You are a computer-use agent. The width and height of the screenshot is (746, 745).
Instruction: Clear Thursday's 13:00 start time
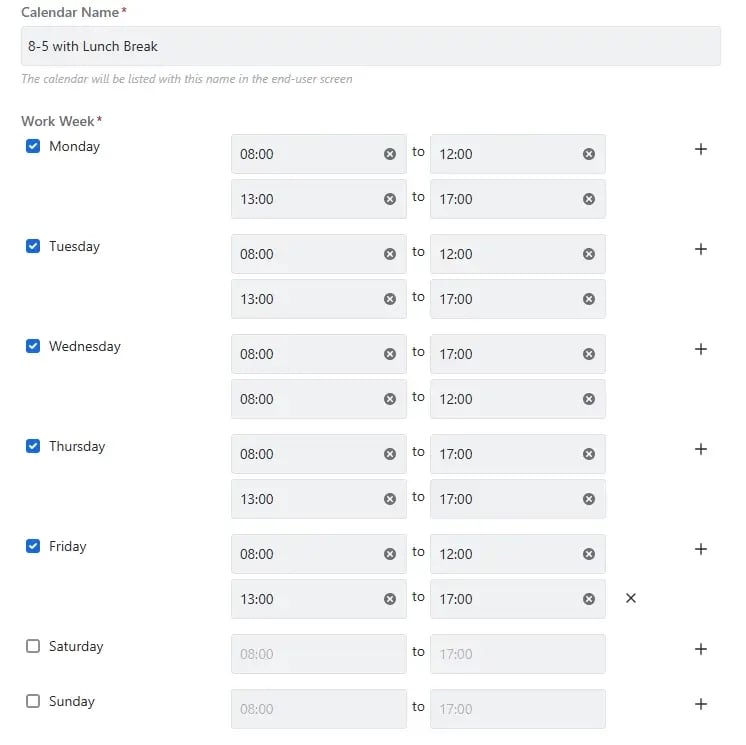390,499
